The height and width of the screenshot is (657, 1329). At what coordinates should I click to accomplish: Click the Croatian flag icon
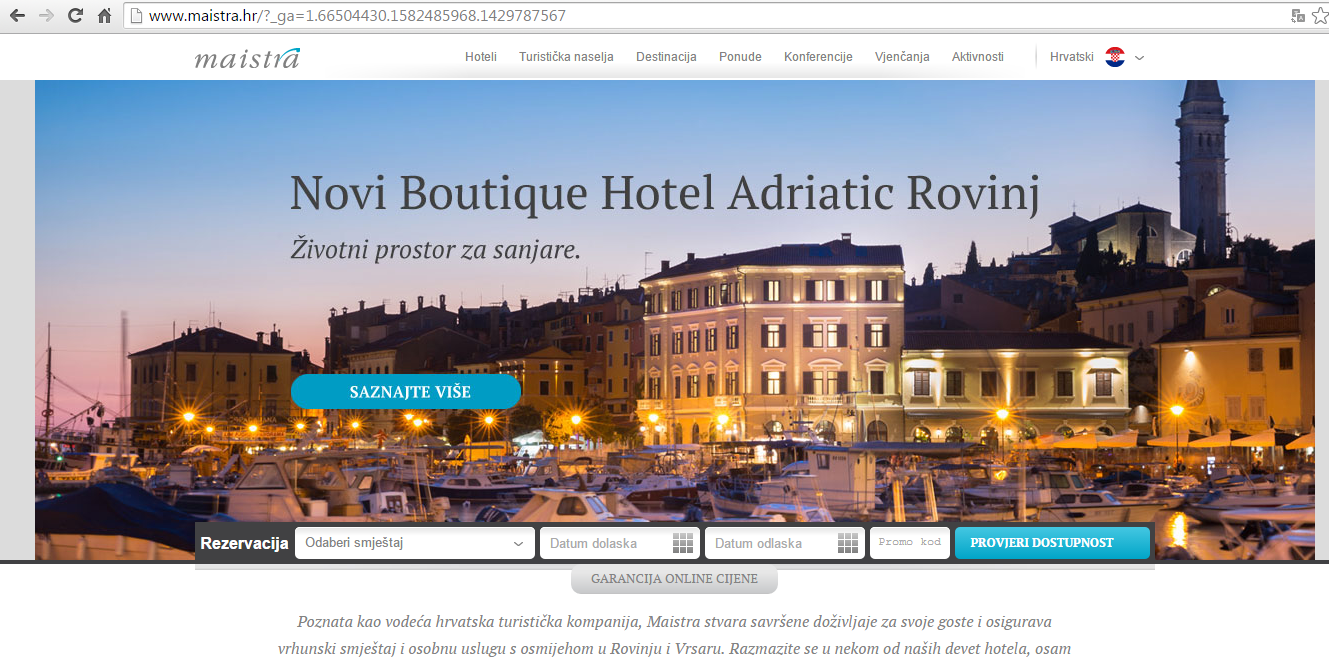click(1115, 57)
